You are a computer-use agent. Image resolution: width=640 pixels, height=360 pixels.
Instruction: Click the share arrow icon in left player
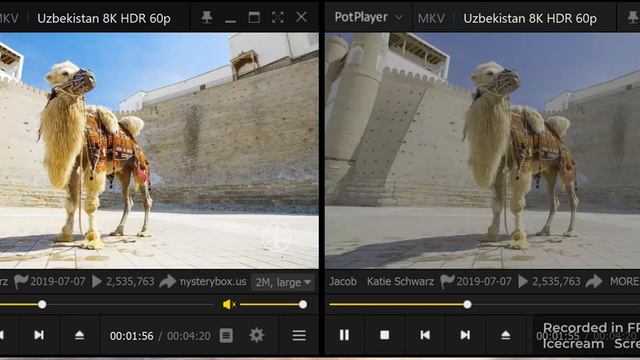167,281
